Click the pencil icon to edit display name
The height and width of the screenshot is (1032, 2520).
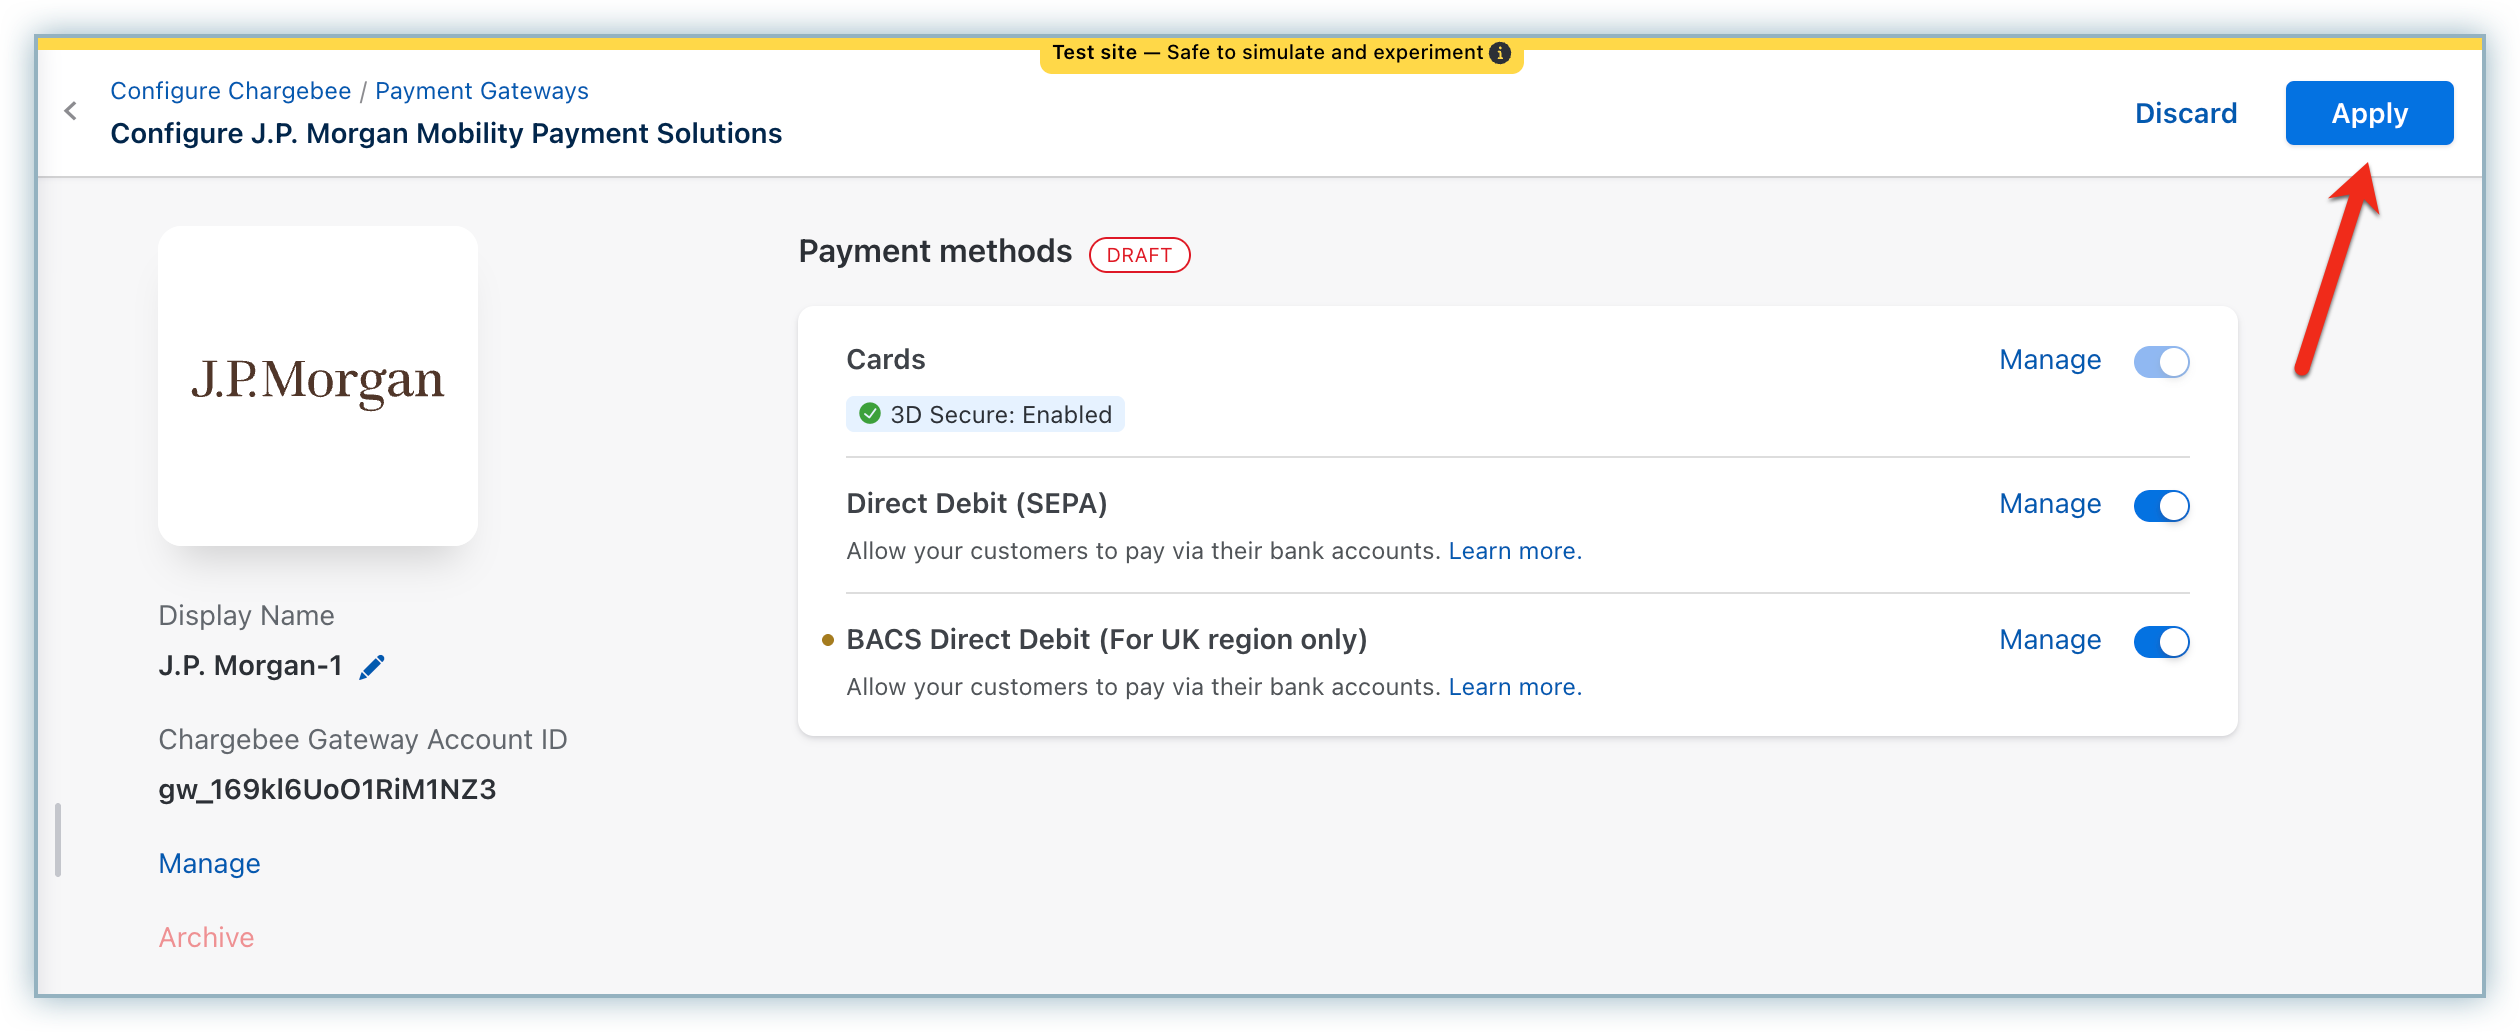tap(372, 667)
